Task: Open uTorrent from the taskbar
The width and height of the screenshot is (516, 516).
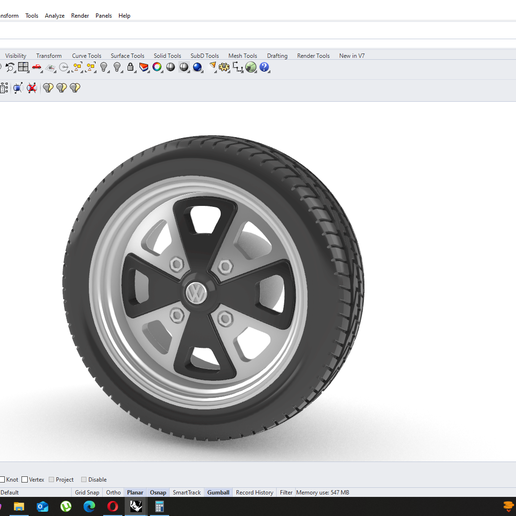Action: click(x=66, y=507)
